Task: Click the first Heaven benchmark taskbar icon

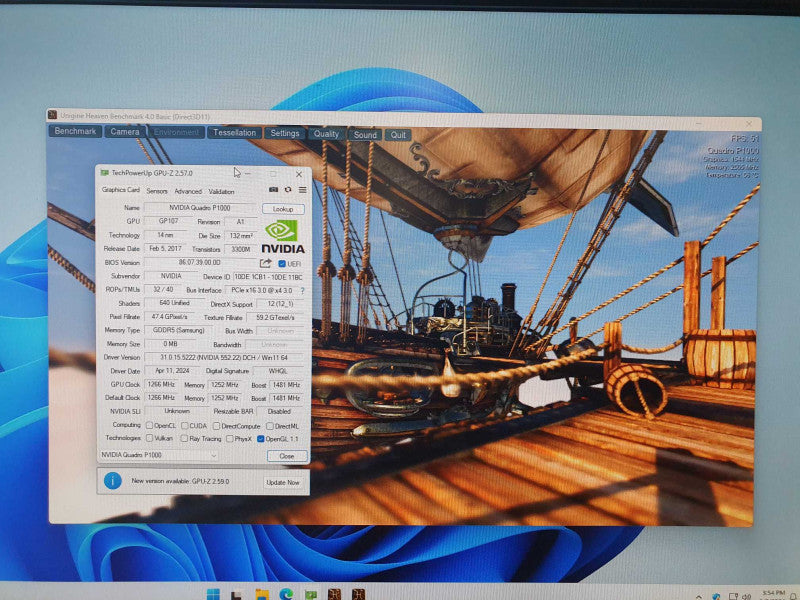Action: tap(334, 594)
